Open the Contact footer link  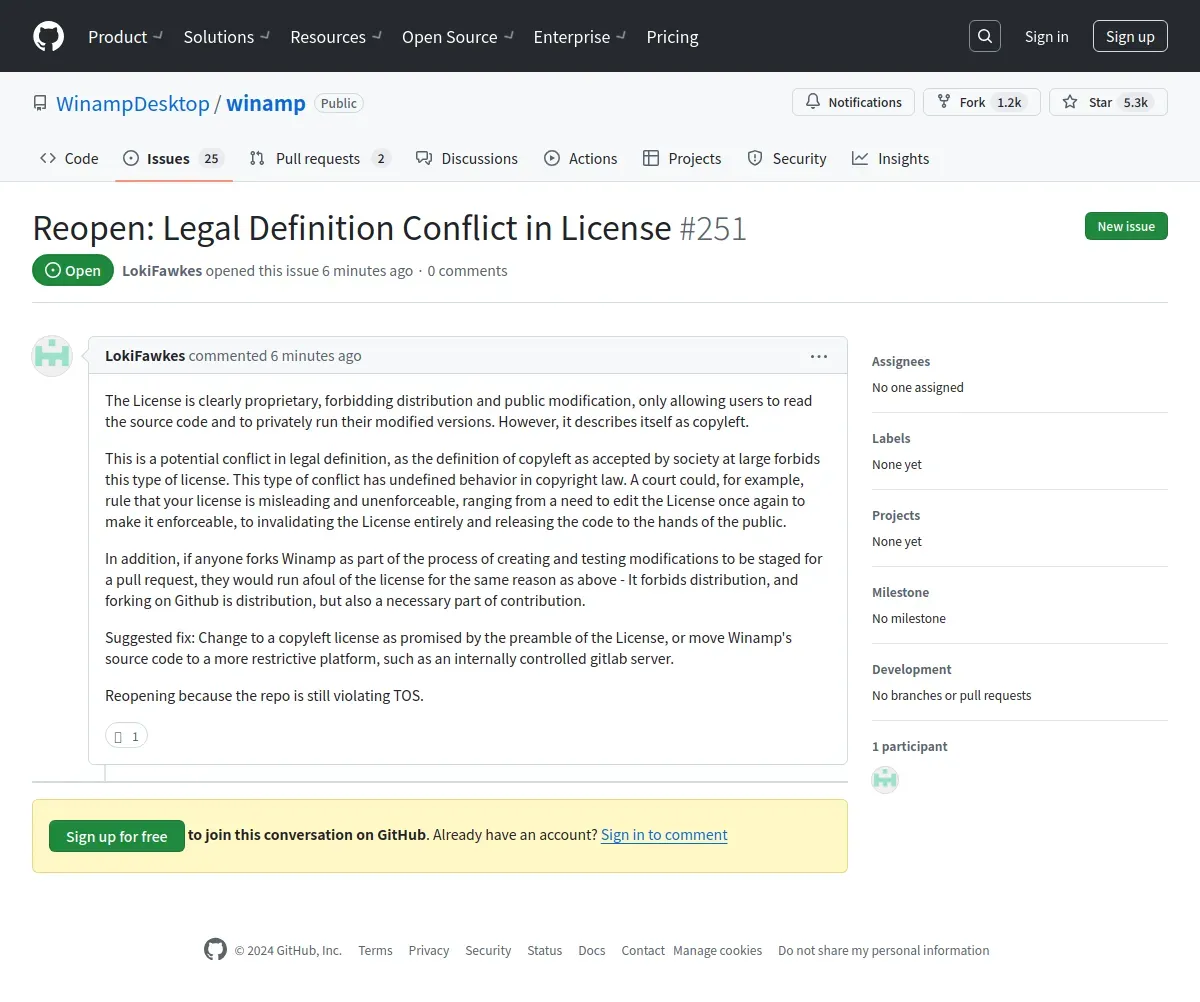click(x=643, y=951)
